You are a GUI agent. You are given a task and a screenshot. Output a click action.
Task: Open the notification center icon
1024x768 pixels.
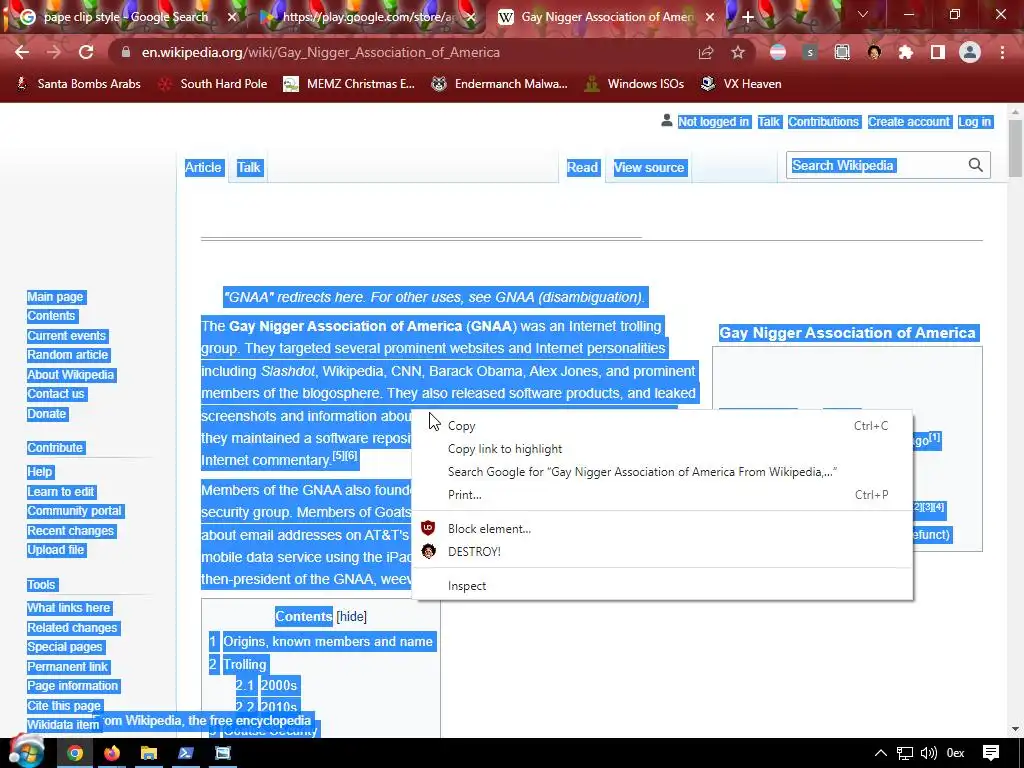[991, 753]
